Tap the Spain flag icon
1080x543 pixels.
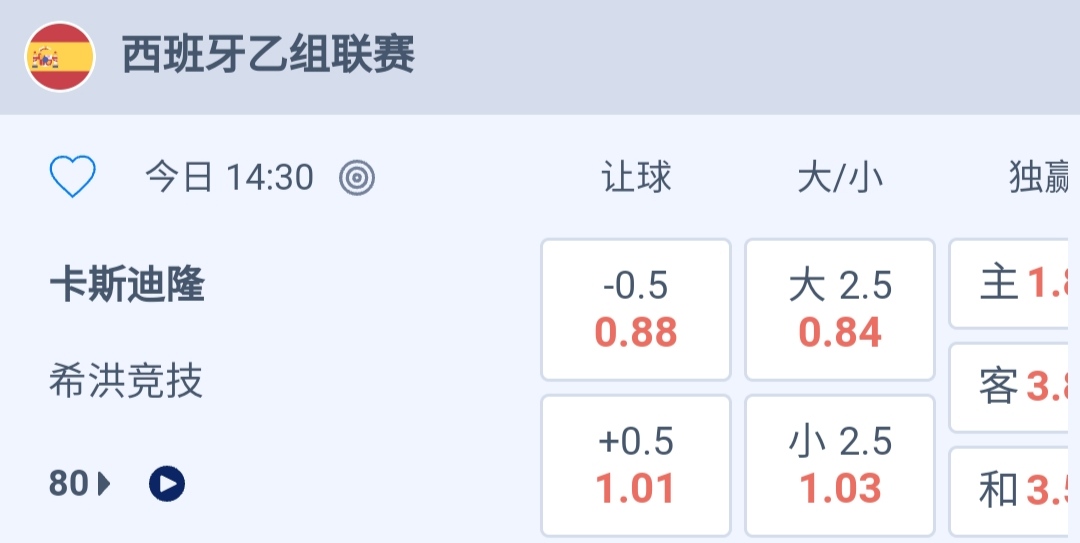(60, 56)
